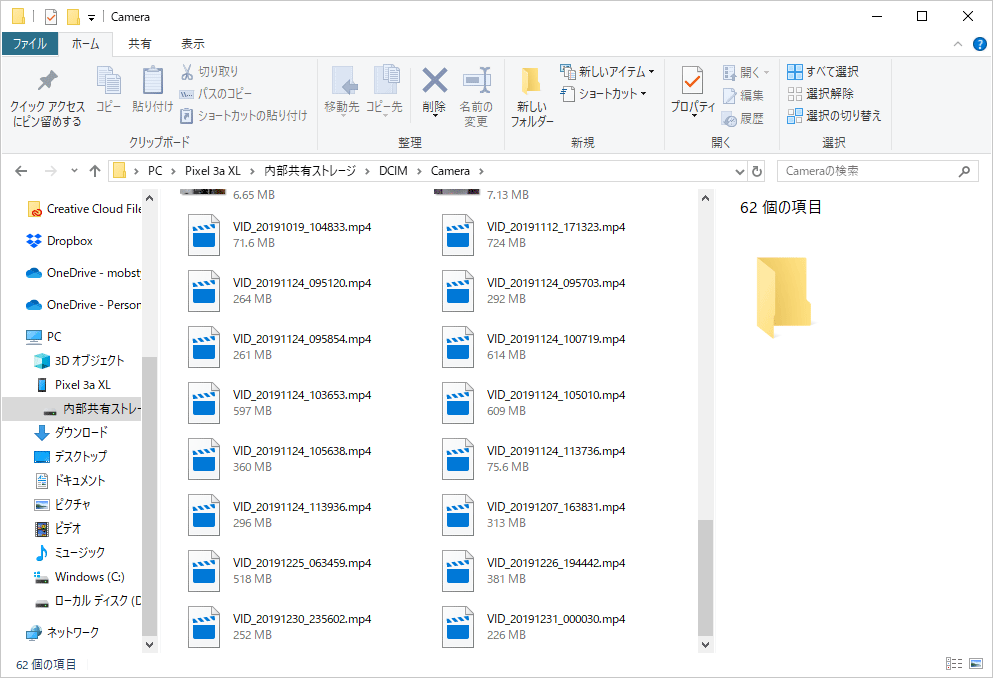Click the New Folder (新しいフォルダー) icon
This screenshot has width=993, height=678.
[x=531, y=82]
